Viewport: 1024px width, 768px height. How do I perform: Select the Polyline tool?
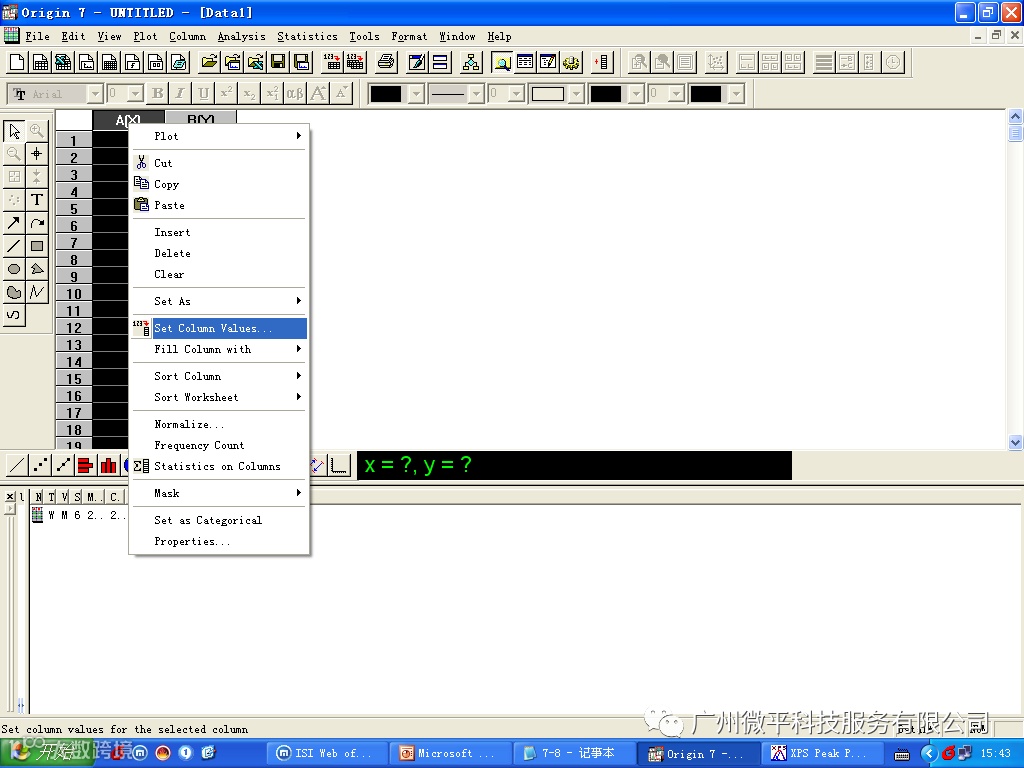pyautogui.click(x=37, y=292)
